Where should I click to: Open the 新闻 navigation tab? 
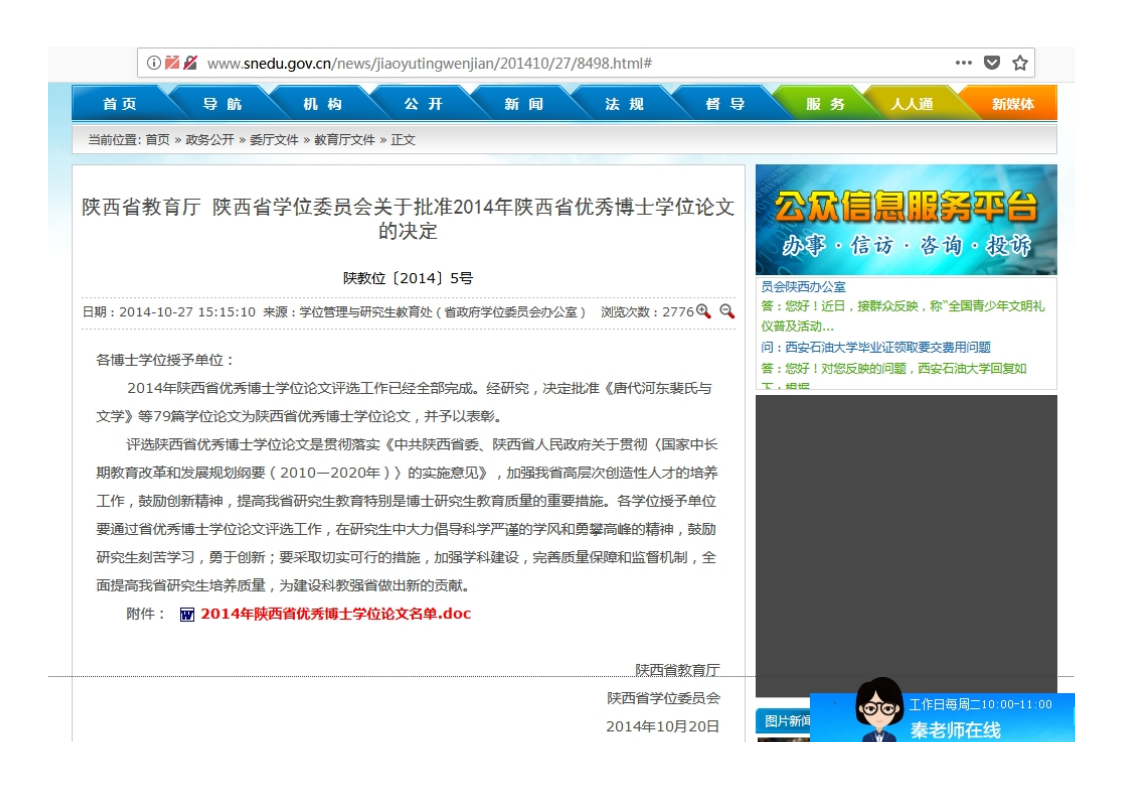tap(524, 104)
